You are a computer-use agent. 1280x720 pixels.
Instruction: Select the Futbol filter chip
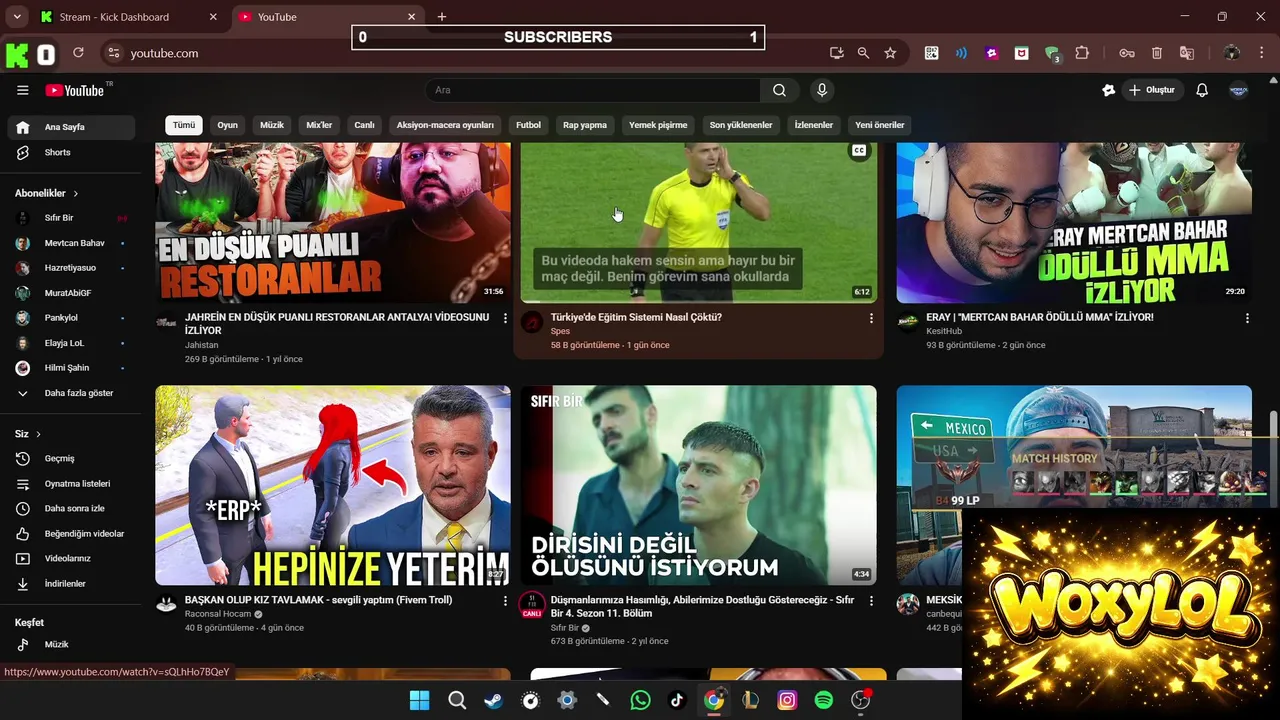click(x=528, y=125)
